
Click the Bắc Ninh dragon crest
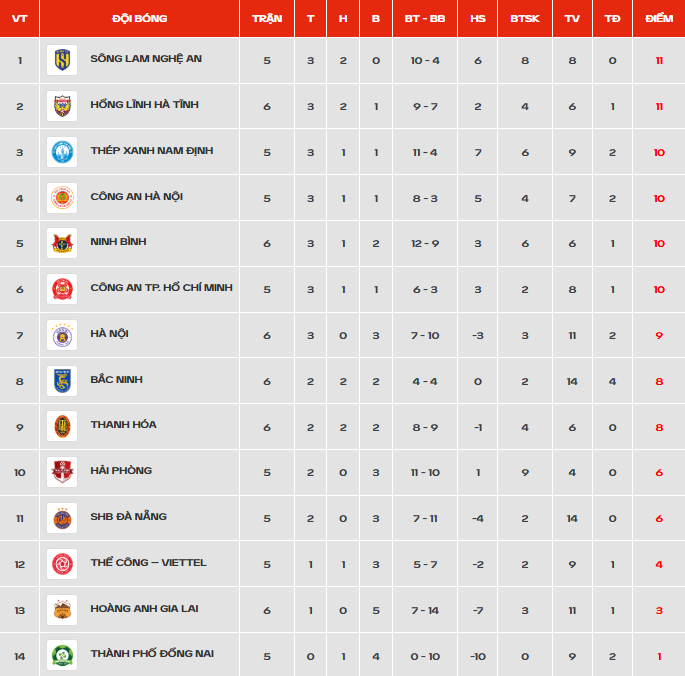click(x=62, y=381)
